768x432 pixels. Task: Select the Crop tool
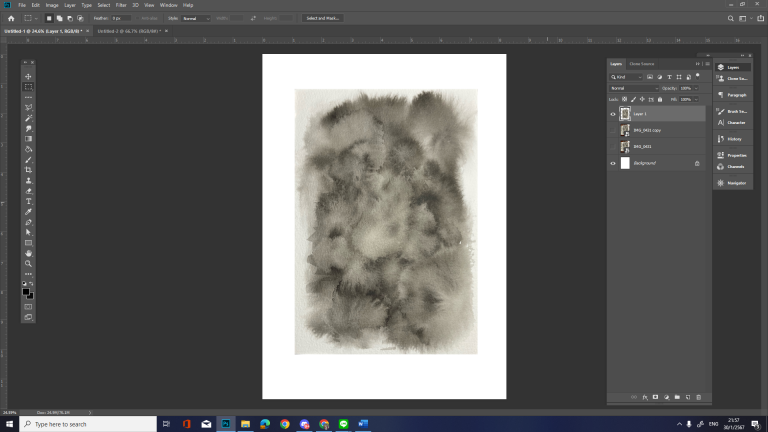click(28, 170)
